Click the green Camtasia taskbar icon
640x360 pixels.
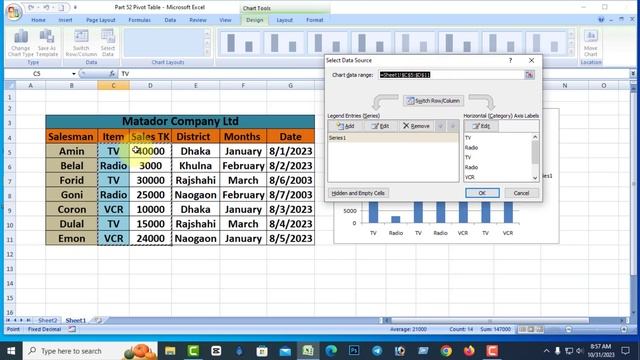[x=193, y=351]
